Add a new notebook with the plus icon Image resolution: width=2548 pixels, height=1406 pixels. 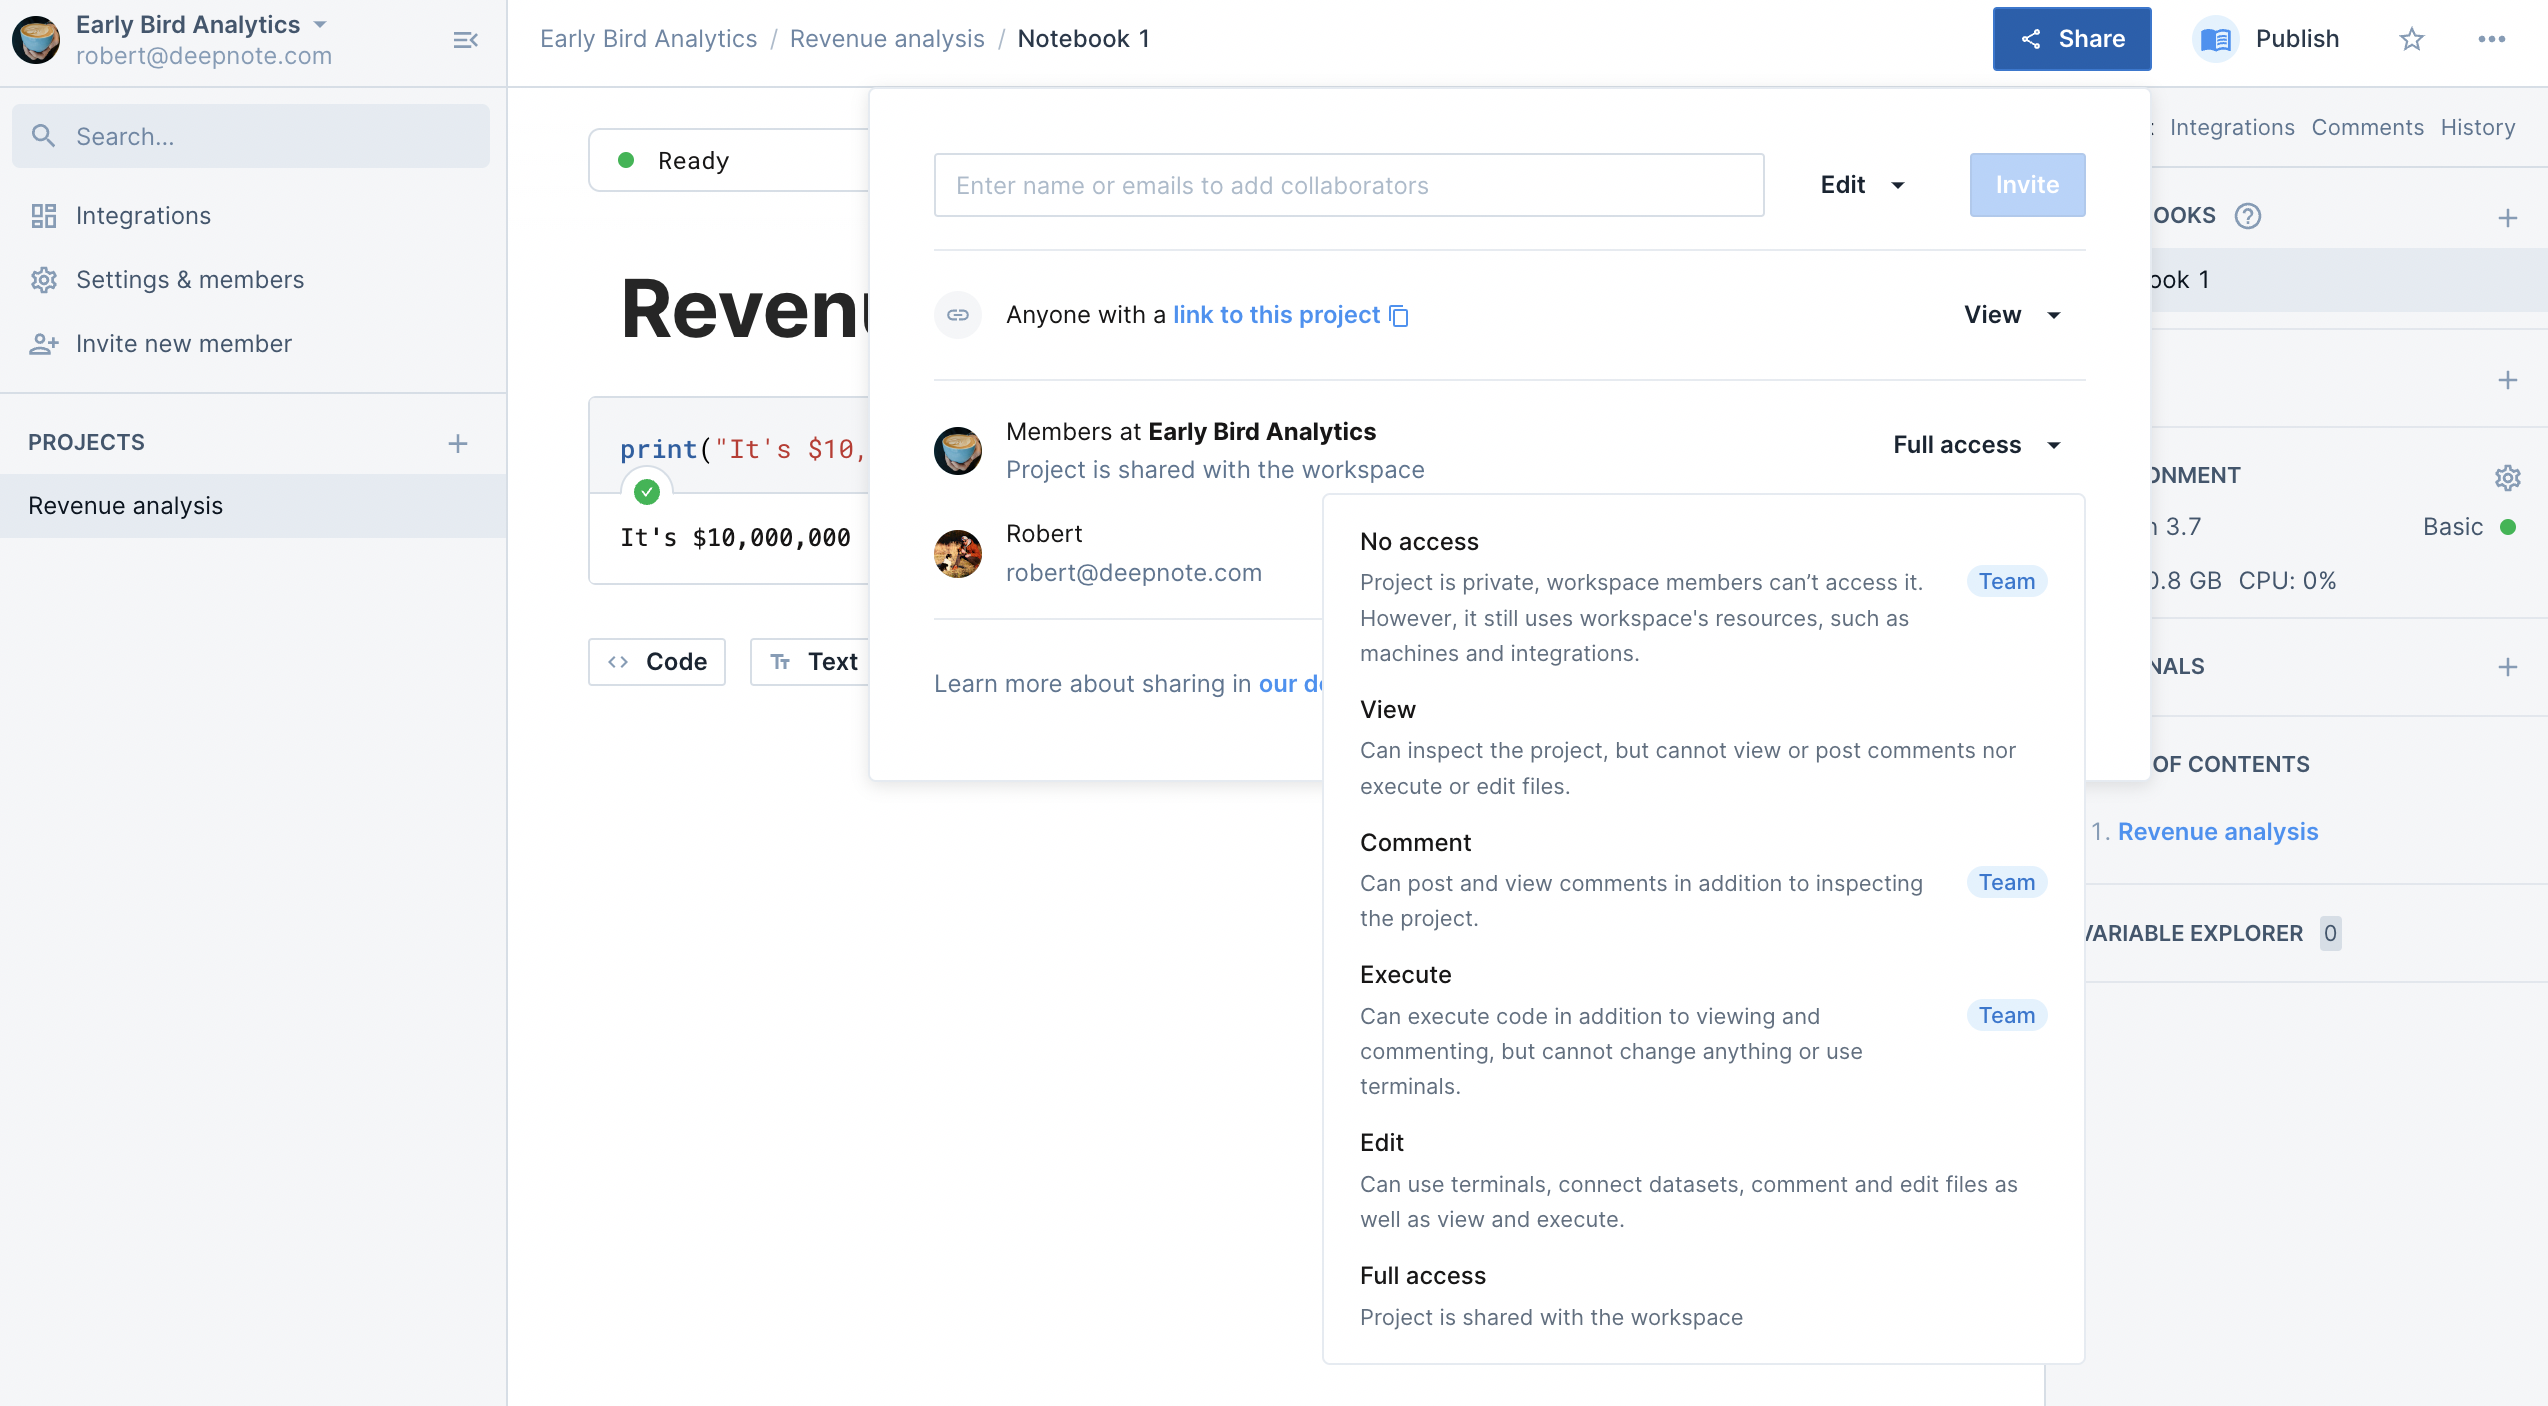pos(2507,218)
